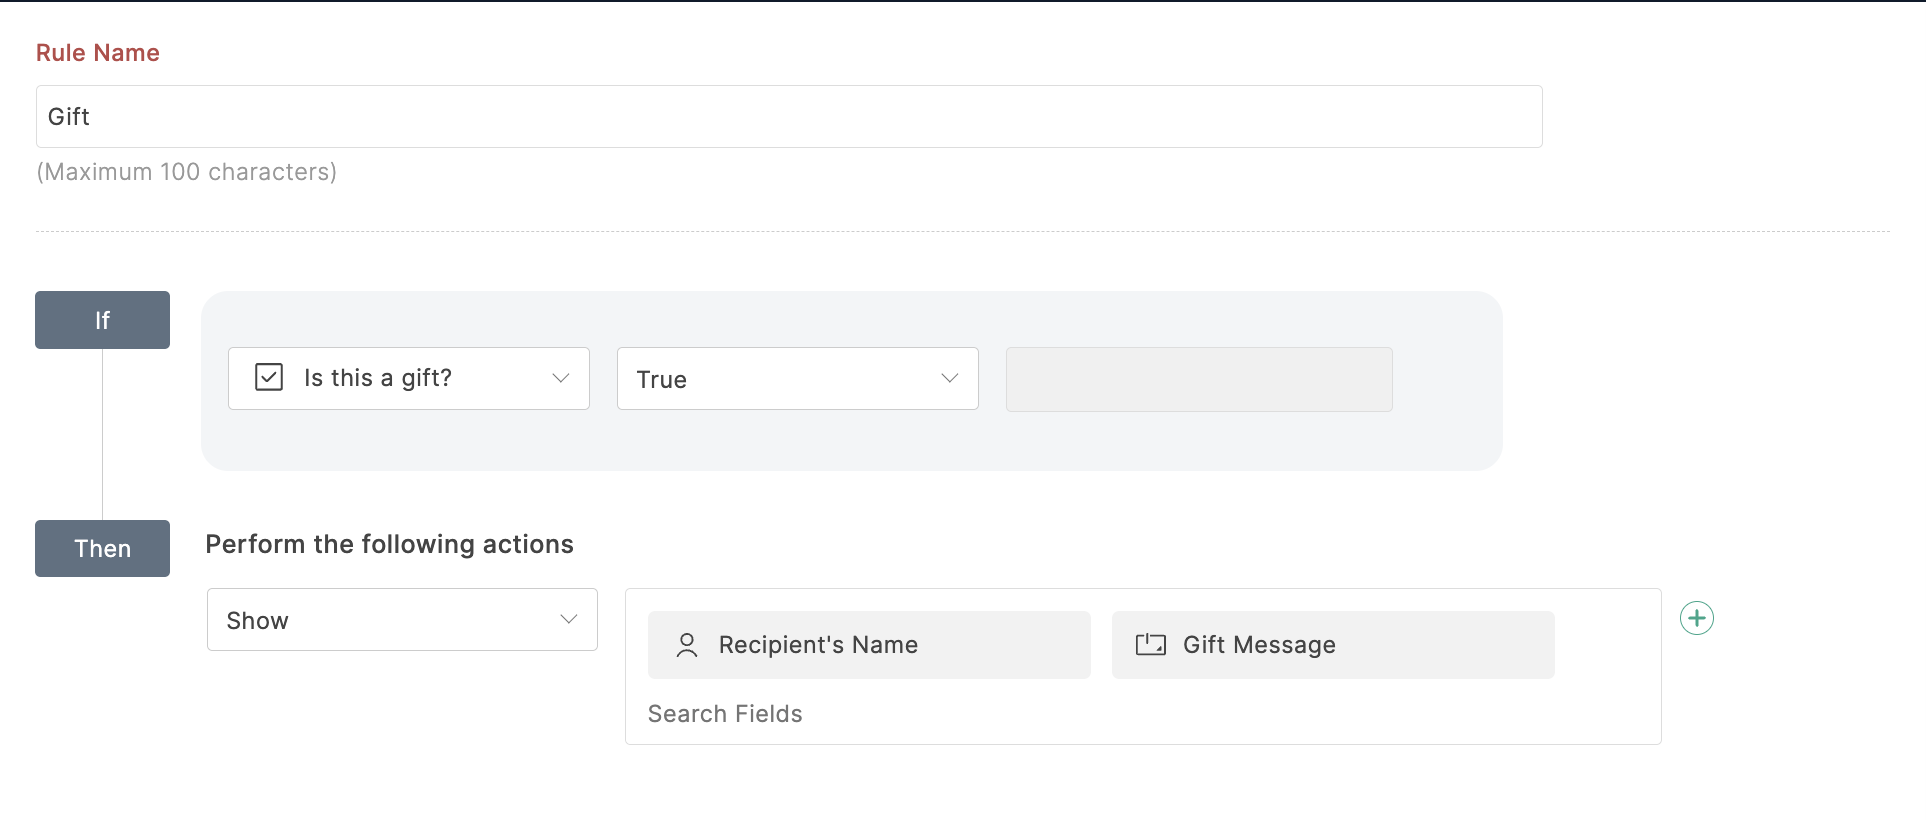
Task: Open the 'Is this a gift?' field dropdown
Action: 408,378
